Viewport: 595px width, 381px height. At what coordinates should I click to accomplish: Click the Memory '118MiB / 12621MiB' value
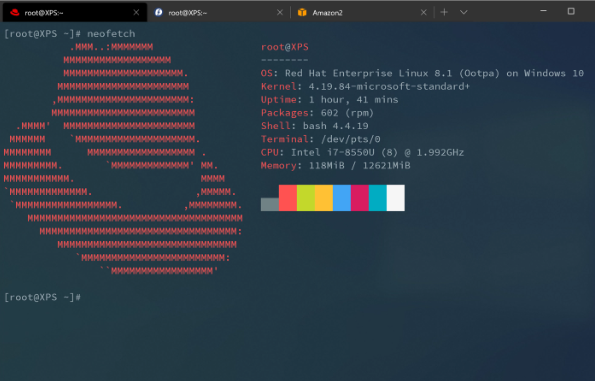(x=359, y=166)
